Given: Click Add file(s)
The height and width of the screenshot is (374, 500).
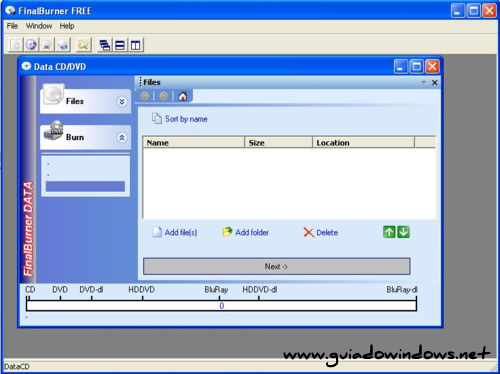Looking at the screenshot, I should coord(175,232).
